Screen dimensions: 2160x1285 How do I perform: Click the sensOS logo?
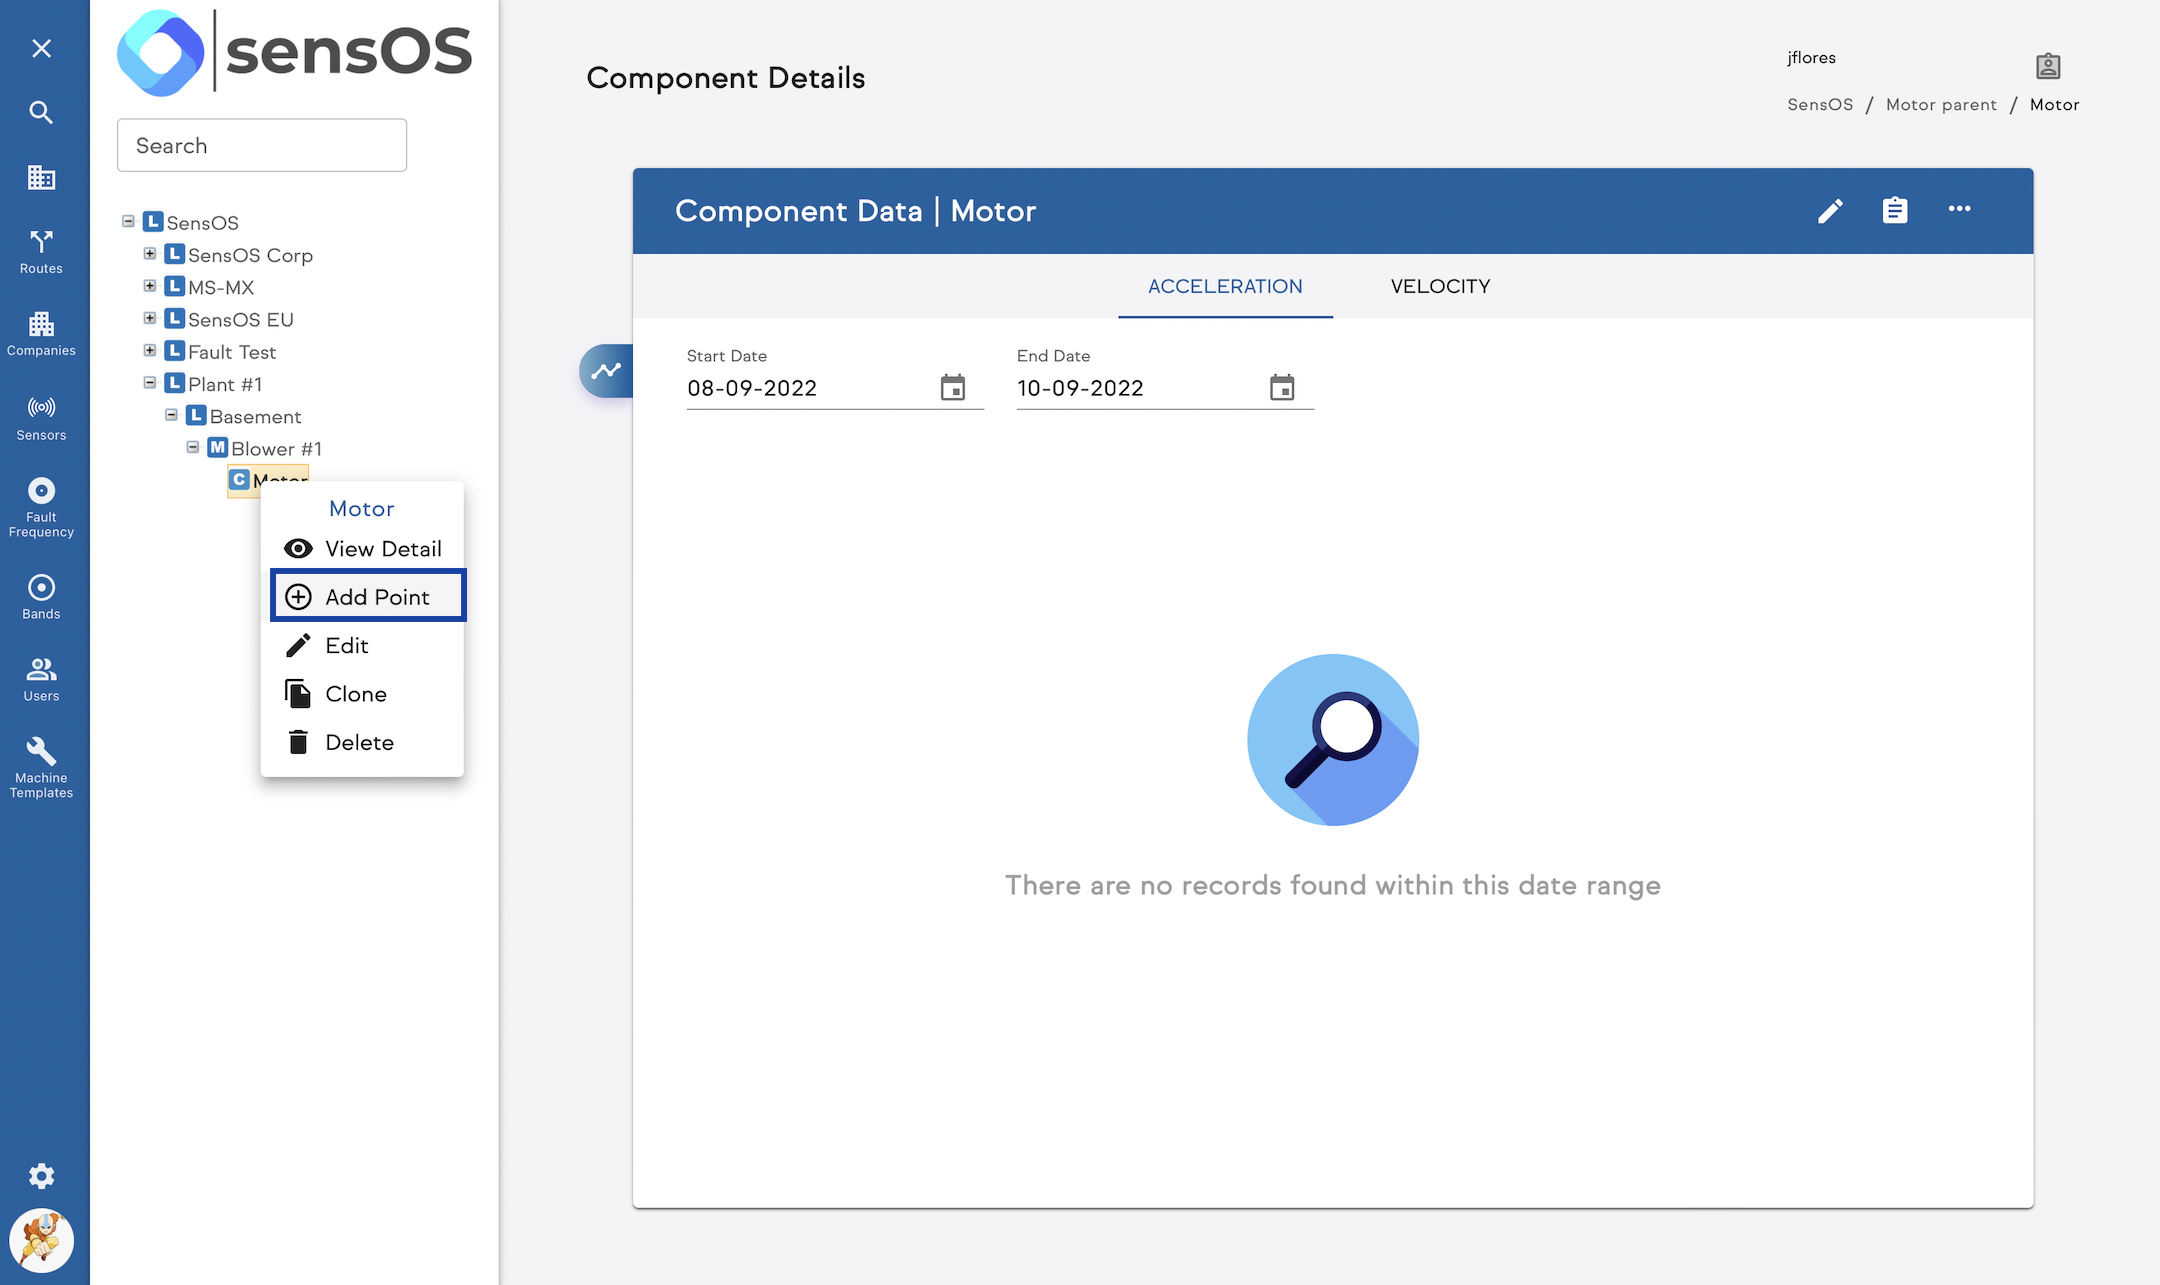(x=294, y=52)
